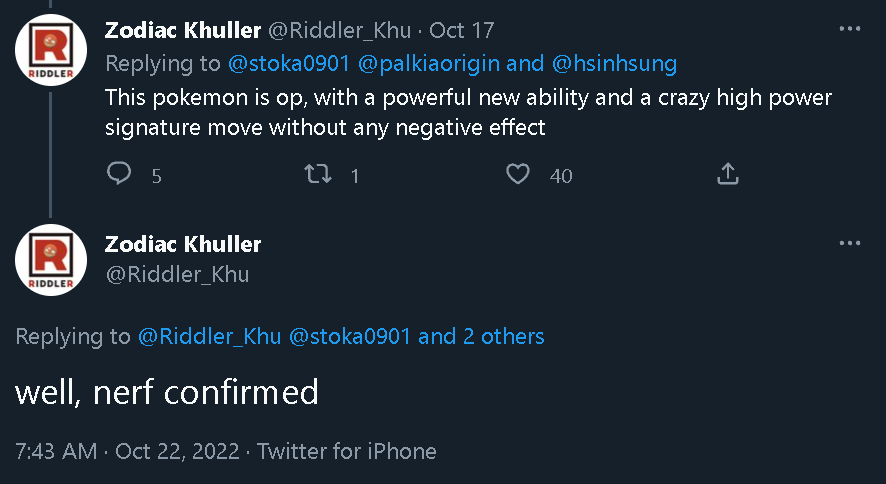Open more options on the second tweet
This screenshot has height=484, width=886.
[x=849, y=243]
